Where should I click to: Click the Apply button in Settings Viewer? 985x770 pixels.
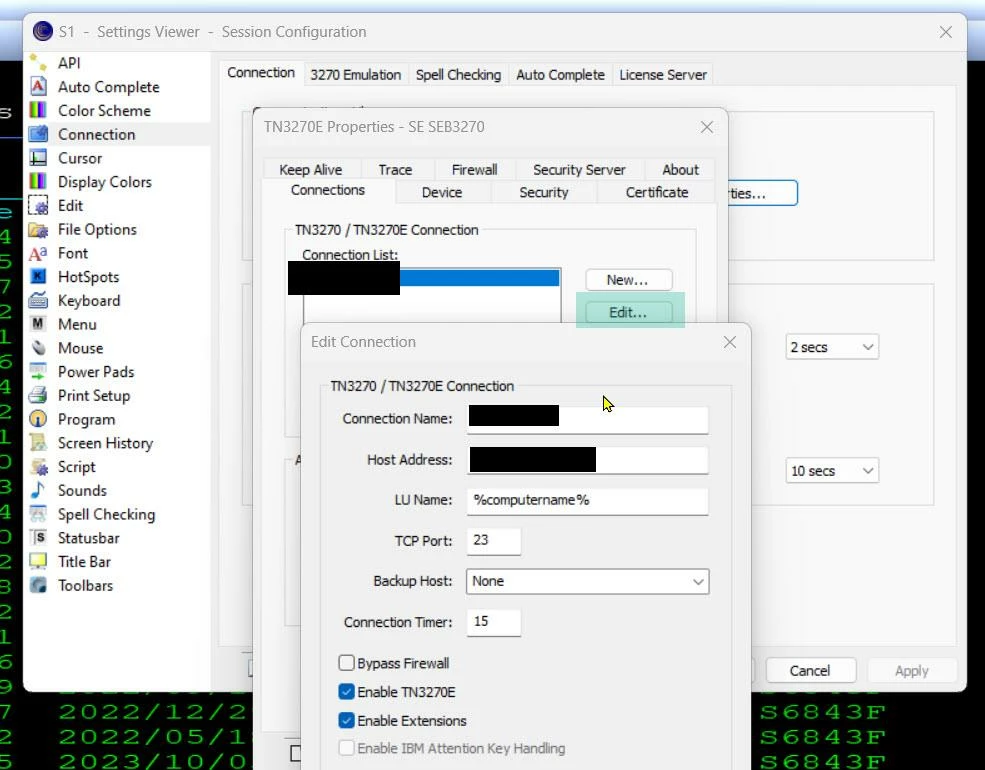point(912,671)
